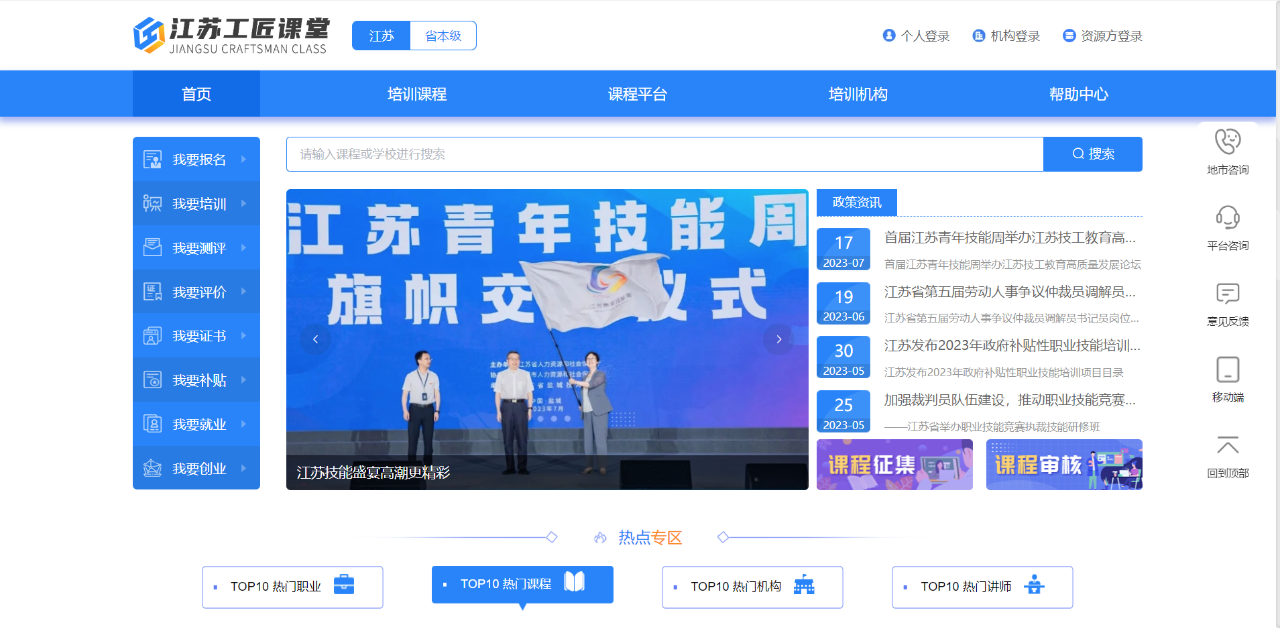Click the 机构登录 building icon
This screenshot has height=628, width=1280.
click(x=979, y=36)
